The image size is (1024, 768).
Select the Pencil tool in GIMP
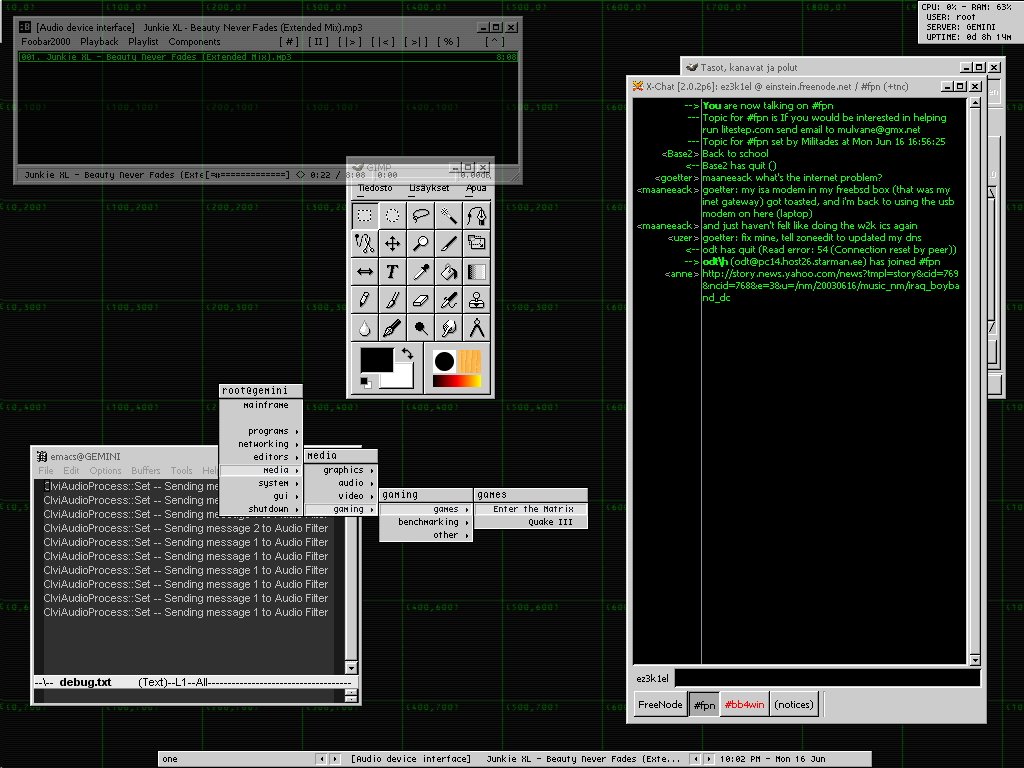pos(364,300)
